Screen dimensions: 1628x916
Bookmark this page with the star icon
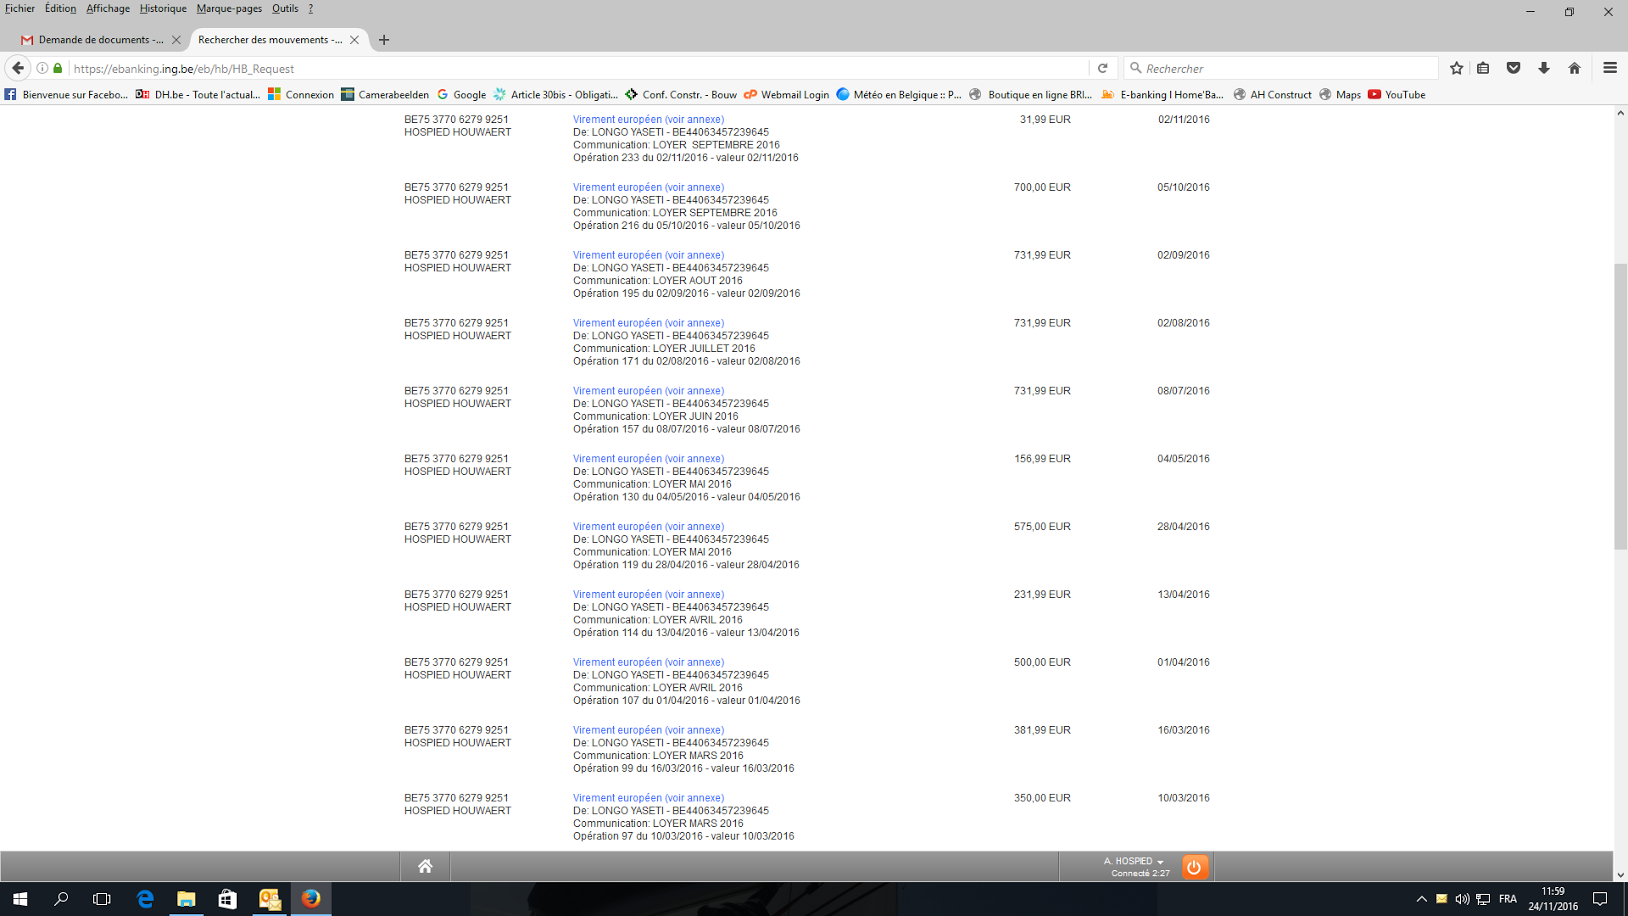coord(1456,68)
